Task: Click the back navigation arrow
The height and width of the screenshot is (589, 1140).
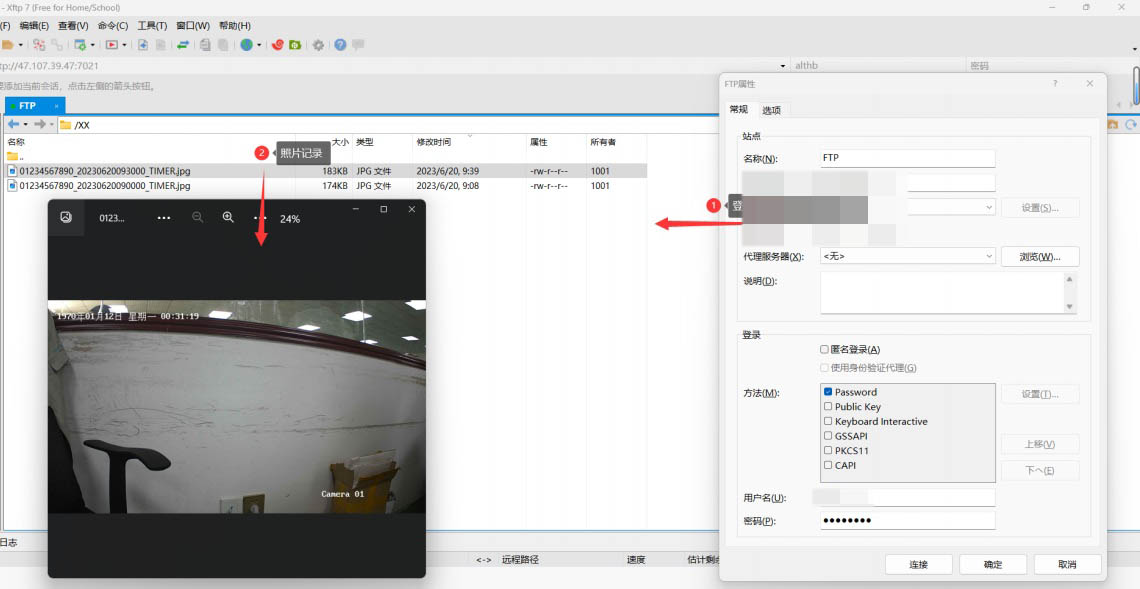Action: 13,124
